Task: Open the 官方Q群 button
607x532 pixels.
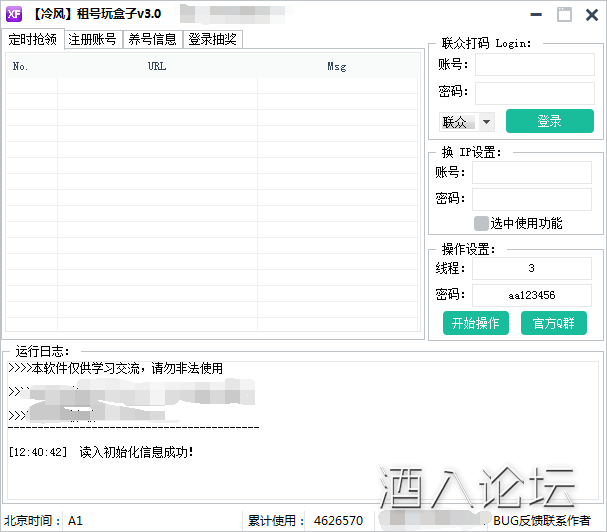Action: pyautogui.click(x=554, y=323)
